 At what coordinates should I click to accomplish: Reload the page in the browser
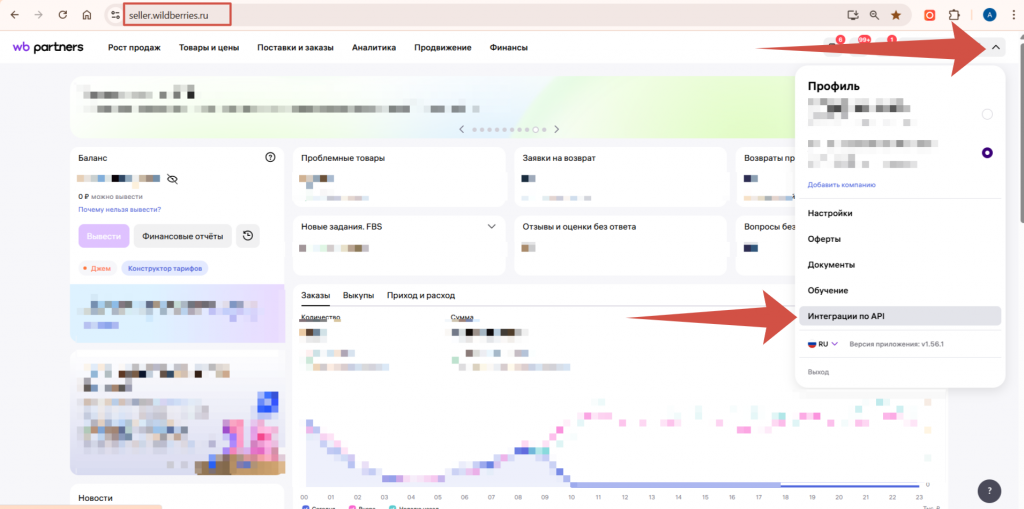63,15
